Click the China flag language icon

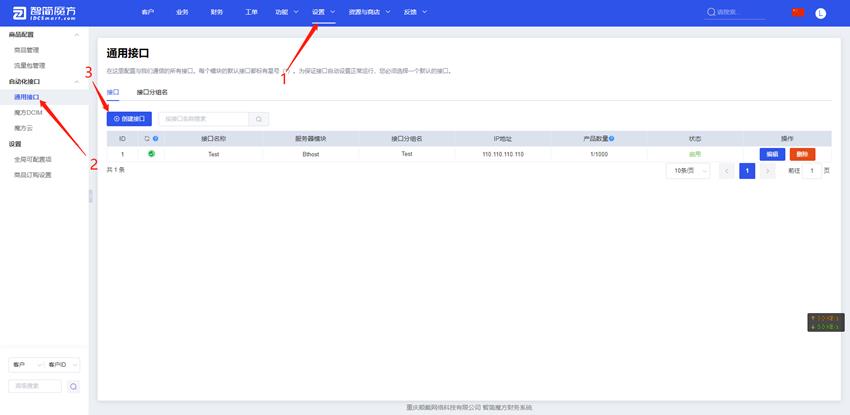click(x=797, y=12)
